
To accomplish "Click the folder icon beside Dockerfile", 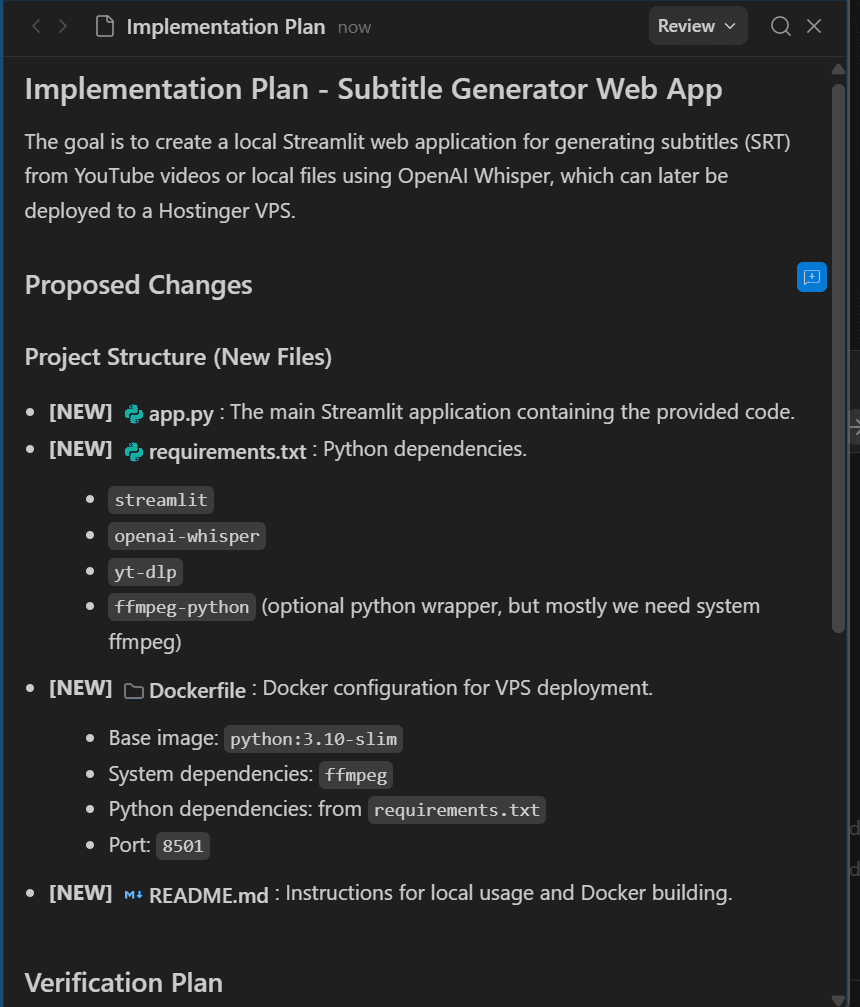I will (134, 691).
